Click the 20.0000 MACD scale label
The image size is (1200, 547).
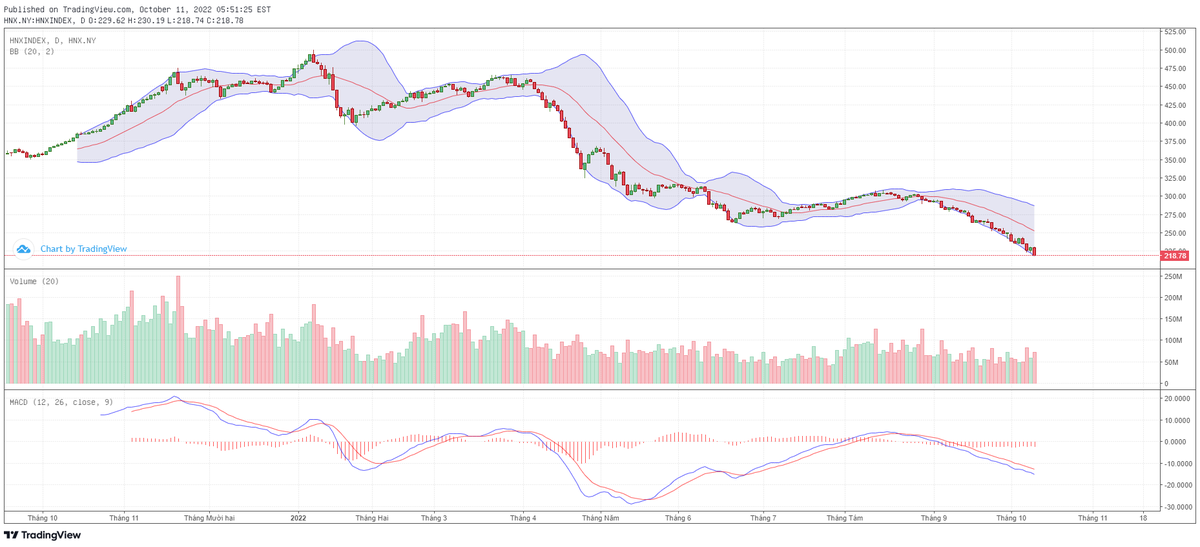tap(1177, 398)
